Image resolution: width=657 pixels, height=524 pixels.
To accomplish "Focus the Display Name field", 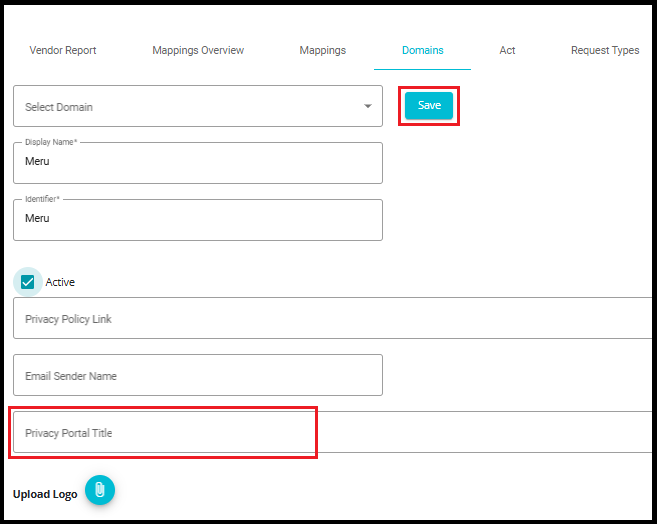I will tap(198, 163).
